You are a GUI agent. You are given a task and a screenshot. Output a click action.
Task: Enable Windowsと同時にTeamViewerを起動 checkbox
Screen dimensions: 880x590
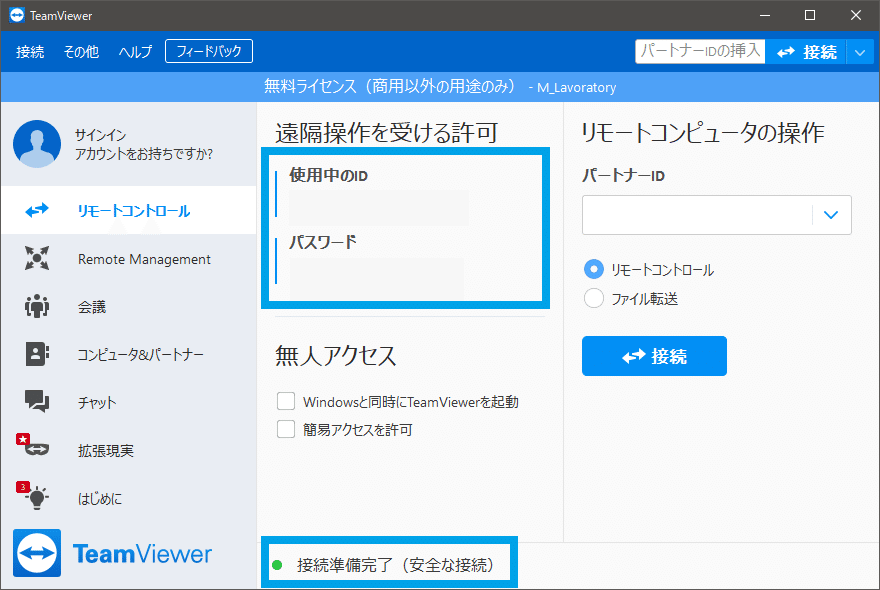pyautogui.click(x=286, y=401)
